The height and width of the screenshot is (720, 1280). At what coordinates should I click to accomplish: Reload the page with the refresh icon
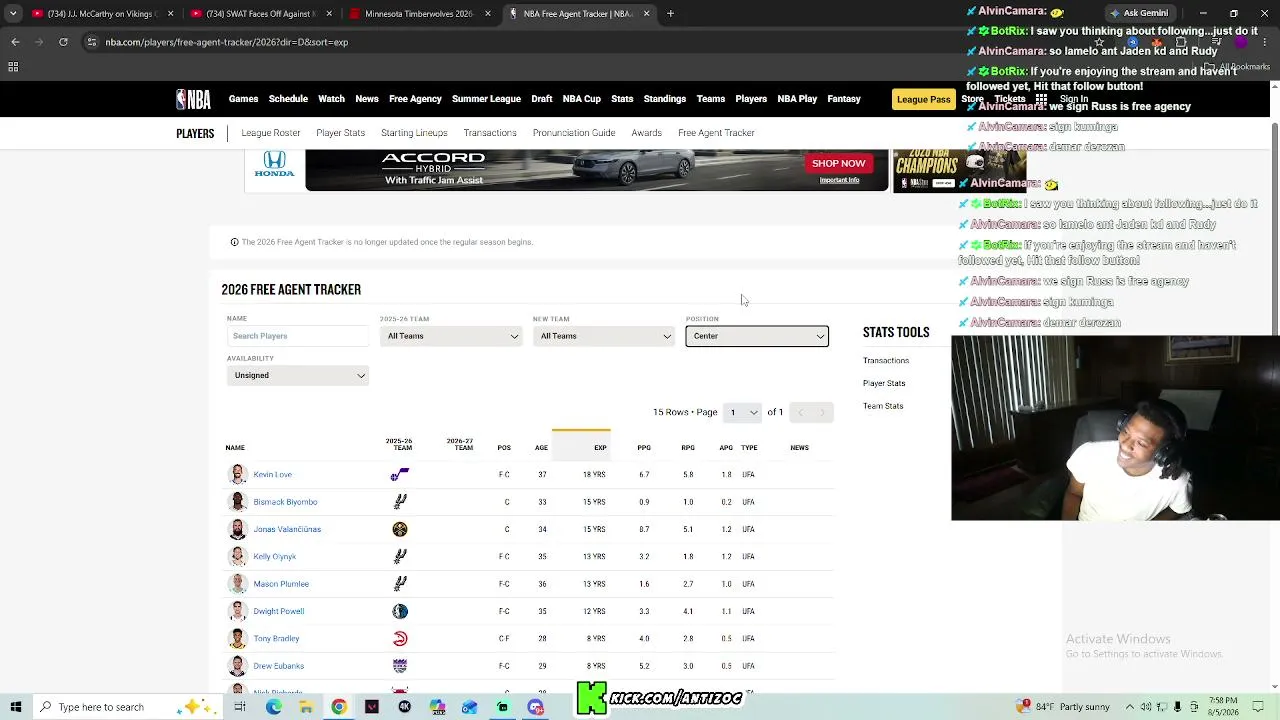click(63, 42)
